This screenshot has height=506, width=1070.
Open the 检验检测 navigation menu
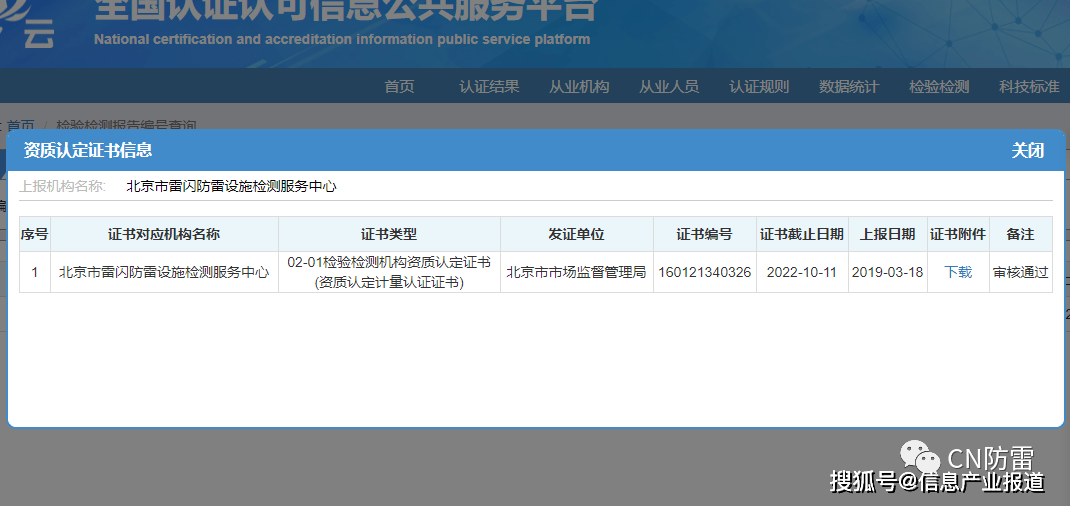click(x=939, y=87)
